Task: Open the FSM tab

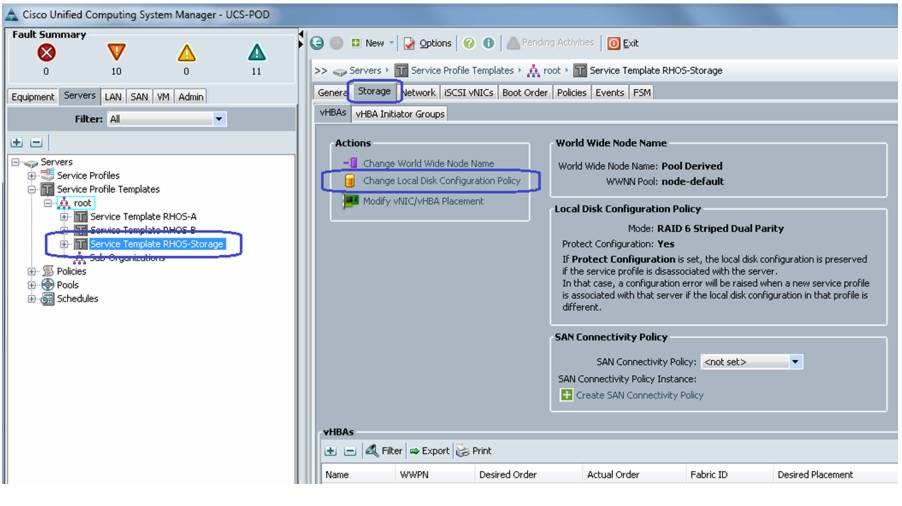Action: pos(641,93)
